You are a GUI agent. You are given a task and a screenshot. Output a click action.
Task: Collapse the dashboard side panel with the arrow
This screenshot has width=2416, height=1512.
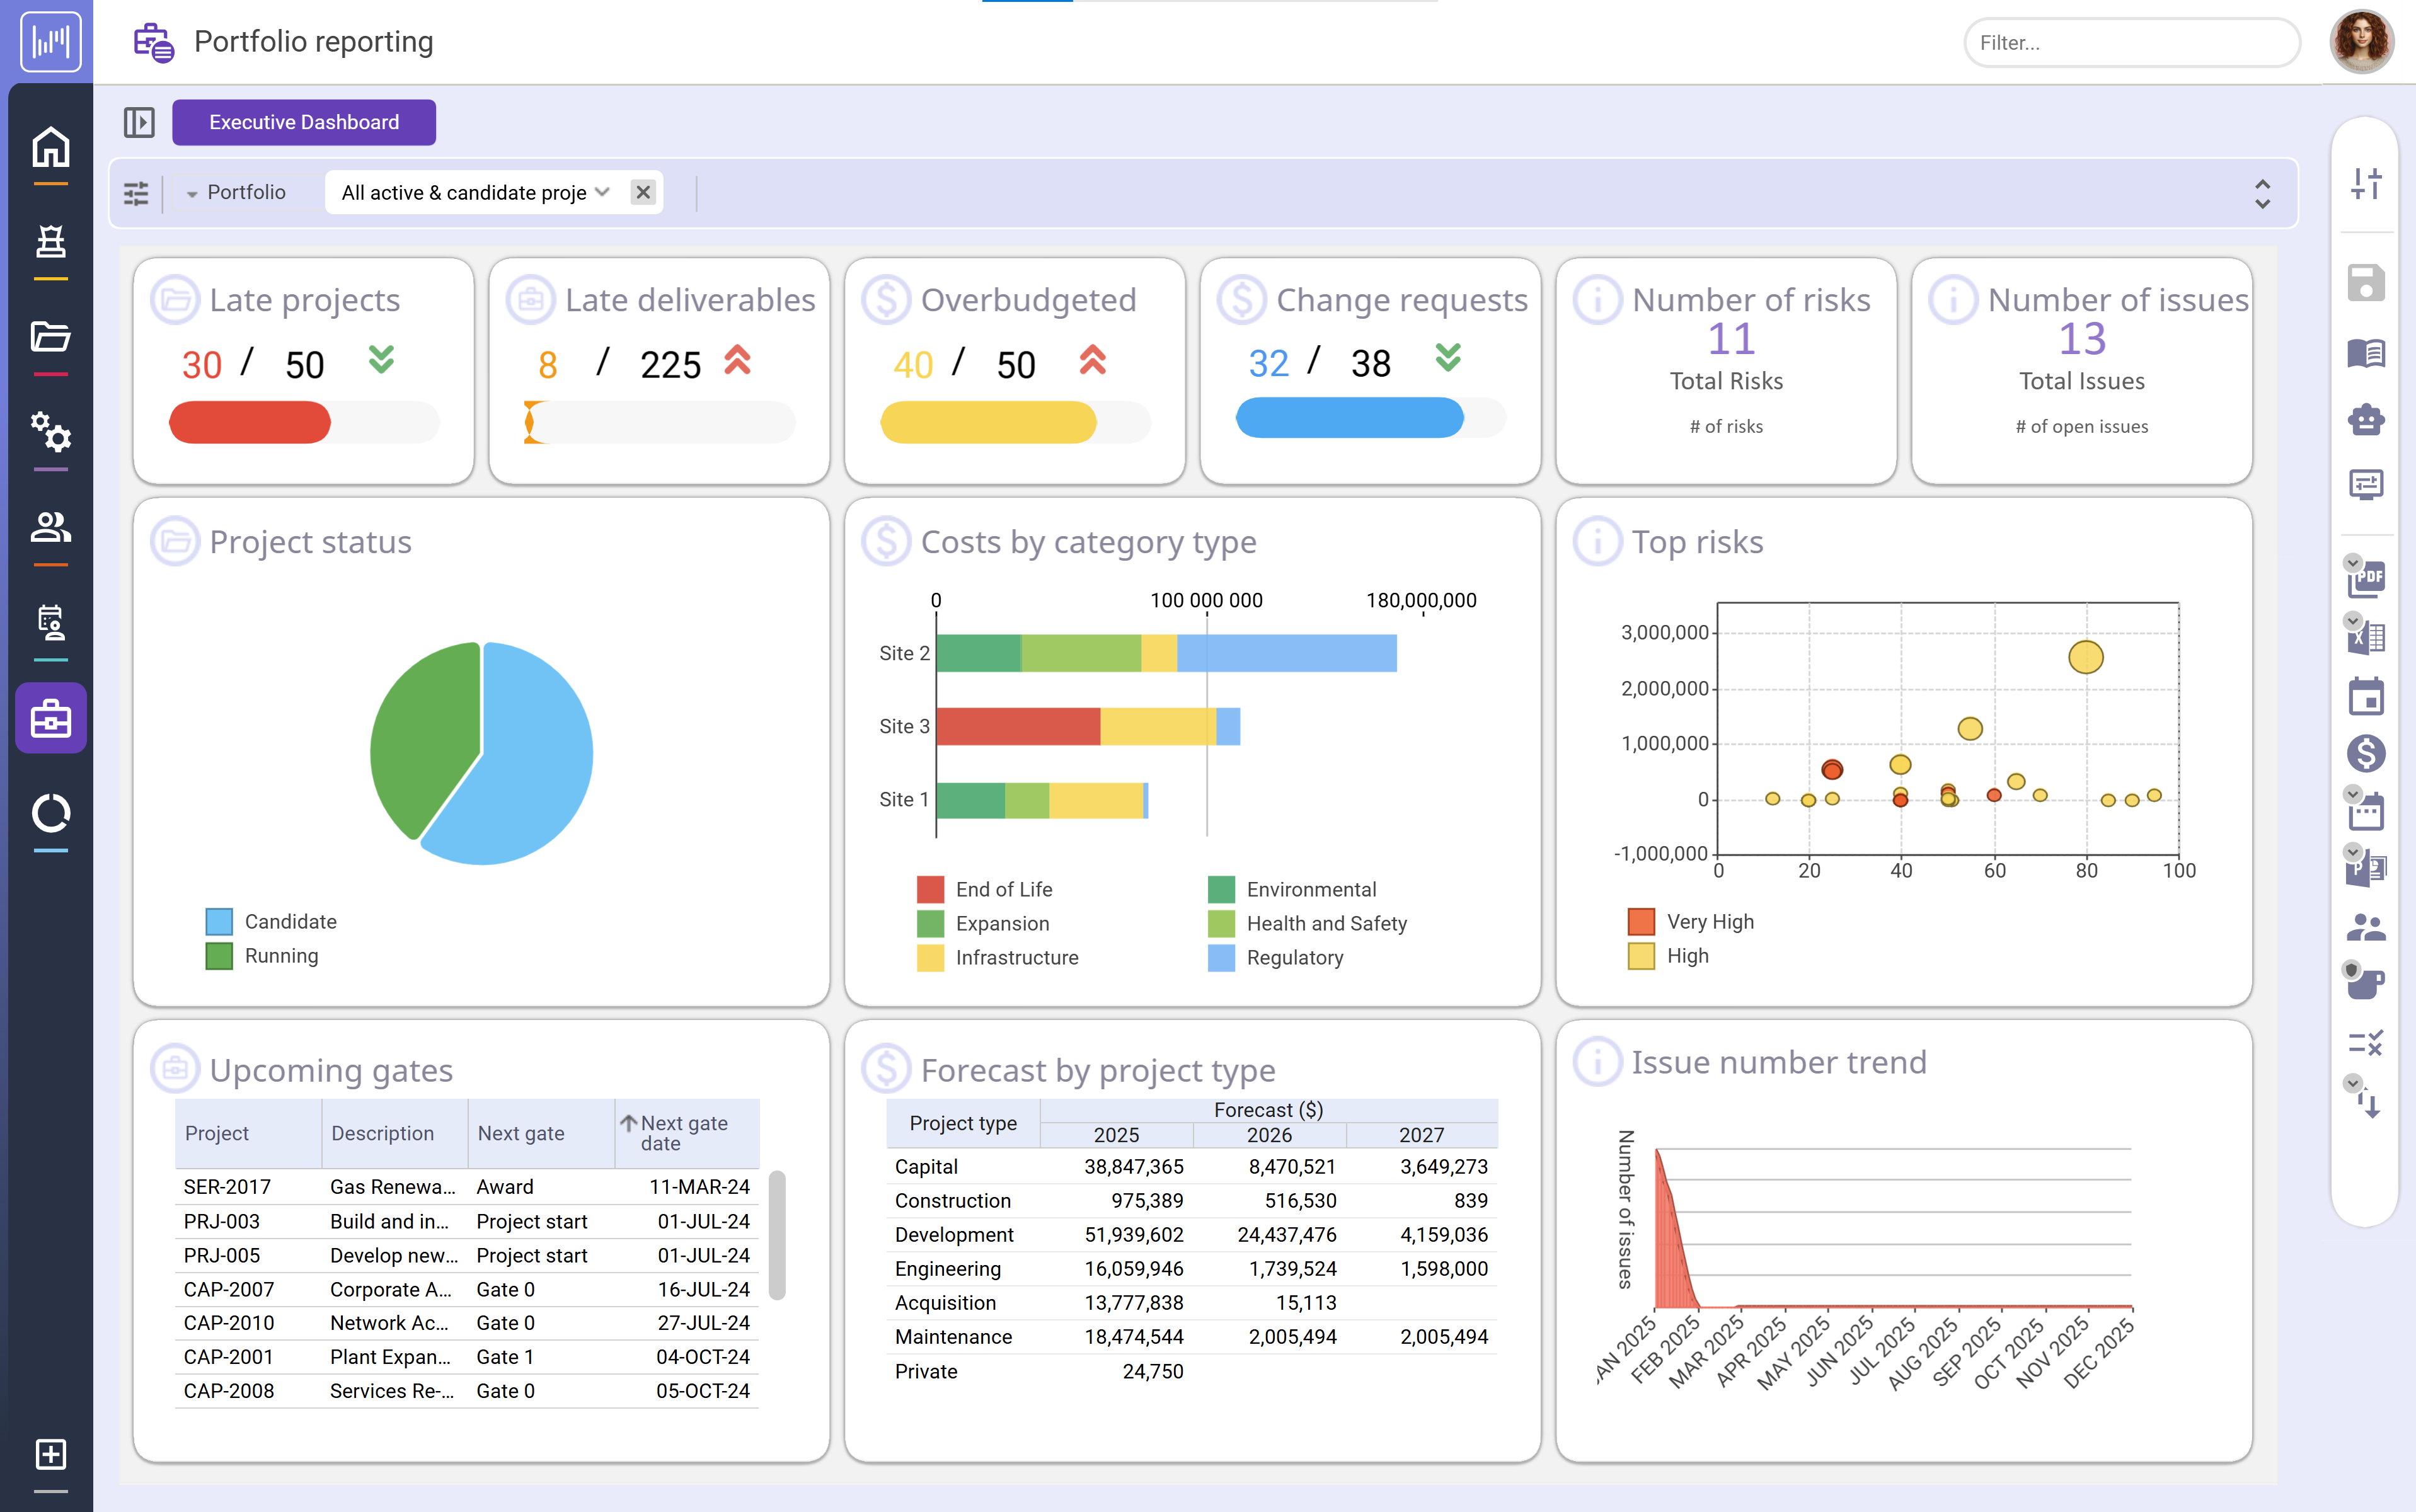(140, 122)
